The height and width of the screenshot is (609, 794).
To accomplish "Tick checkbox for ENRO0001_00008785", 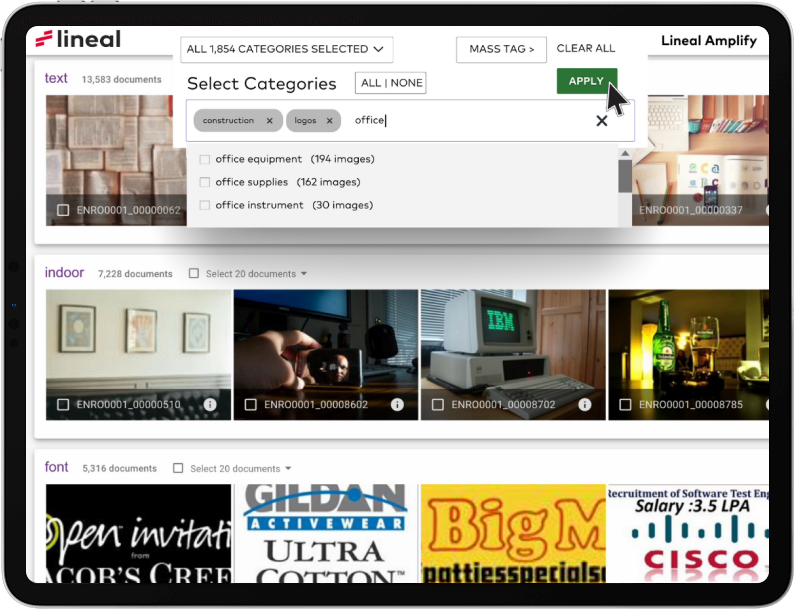I will pos(625,405).
